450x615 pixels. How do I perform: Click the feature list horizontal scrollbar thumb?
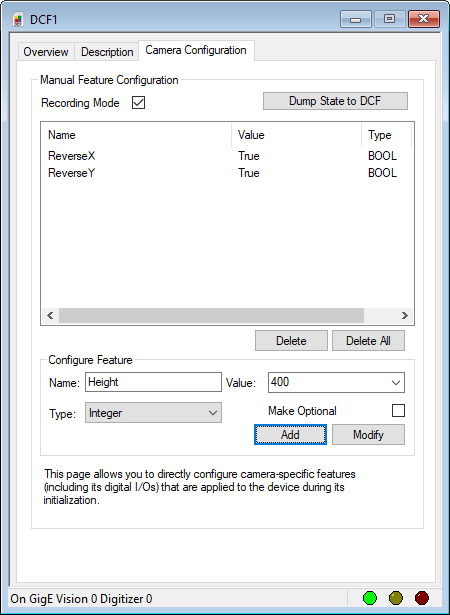[211, 315]
